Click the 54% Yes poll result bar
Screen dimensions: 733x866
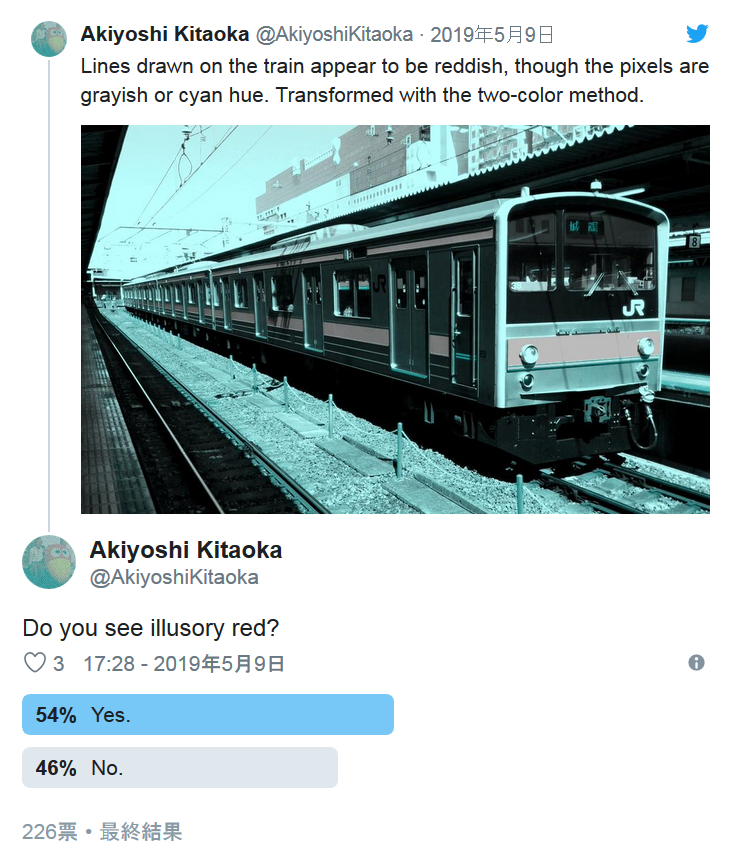[x=208, y=714]
